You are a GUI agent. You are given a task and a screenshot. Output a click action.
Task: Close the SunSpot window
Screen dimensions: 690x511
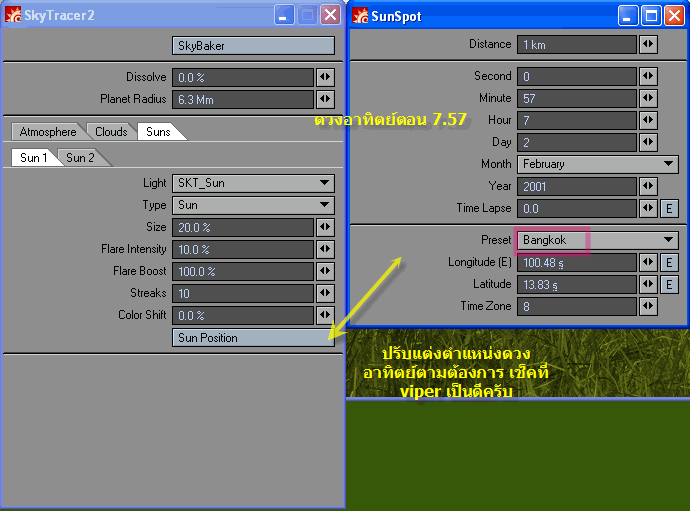click(x=675, y=16)
